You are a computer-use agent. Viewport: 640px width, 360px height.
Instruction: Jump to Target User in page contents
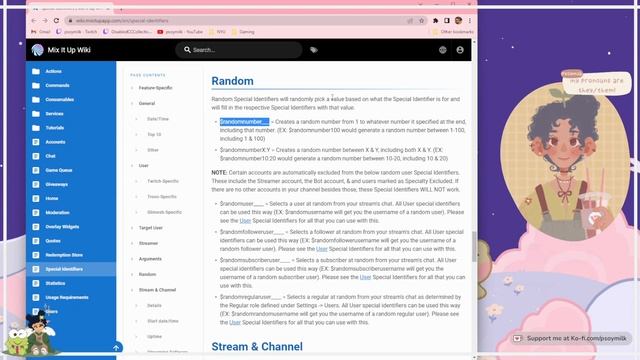coord(151,228)
